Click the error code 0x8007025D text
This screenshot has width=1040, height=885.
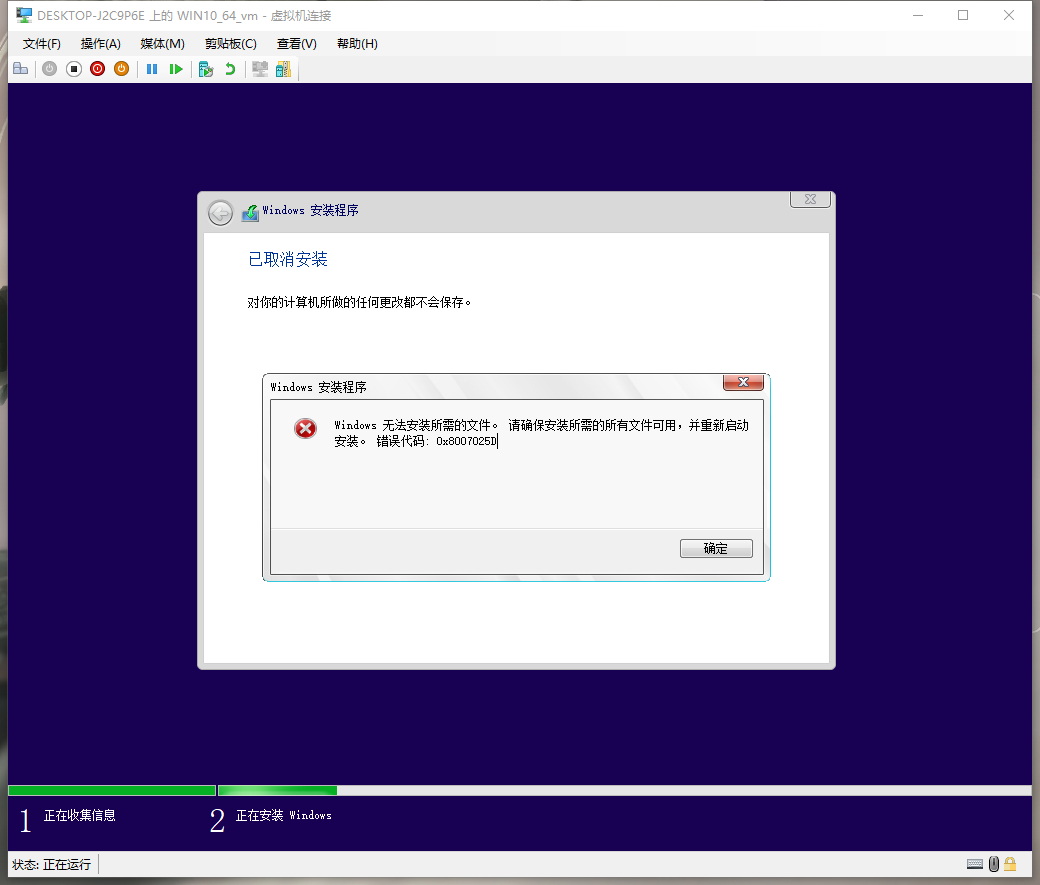(x=466, y=441)
